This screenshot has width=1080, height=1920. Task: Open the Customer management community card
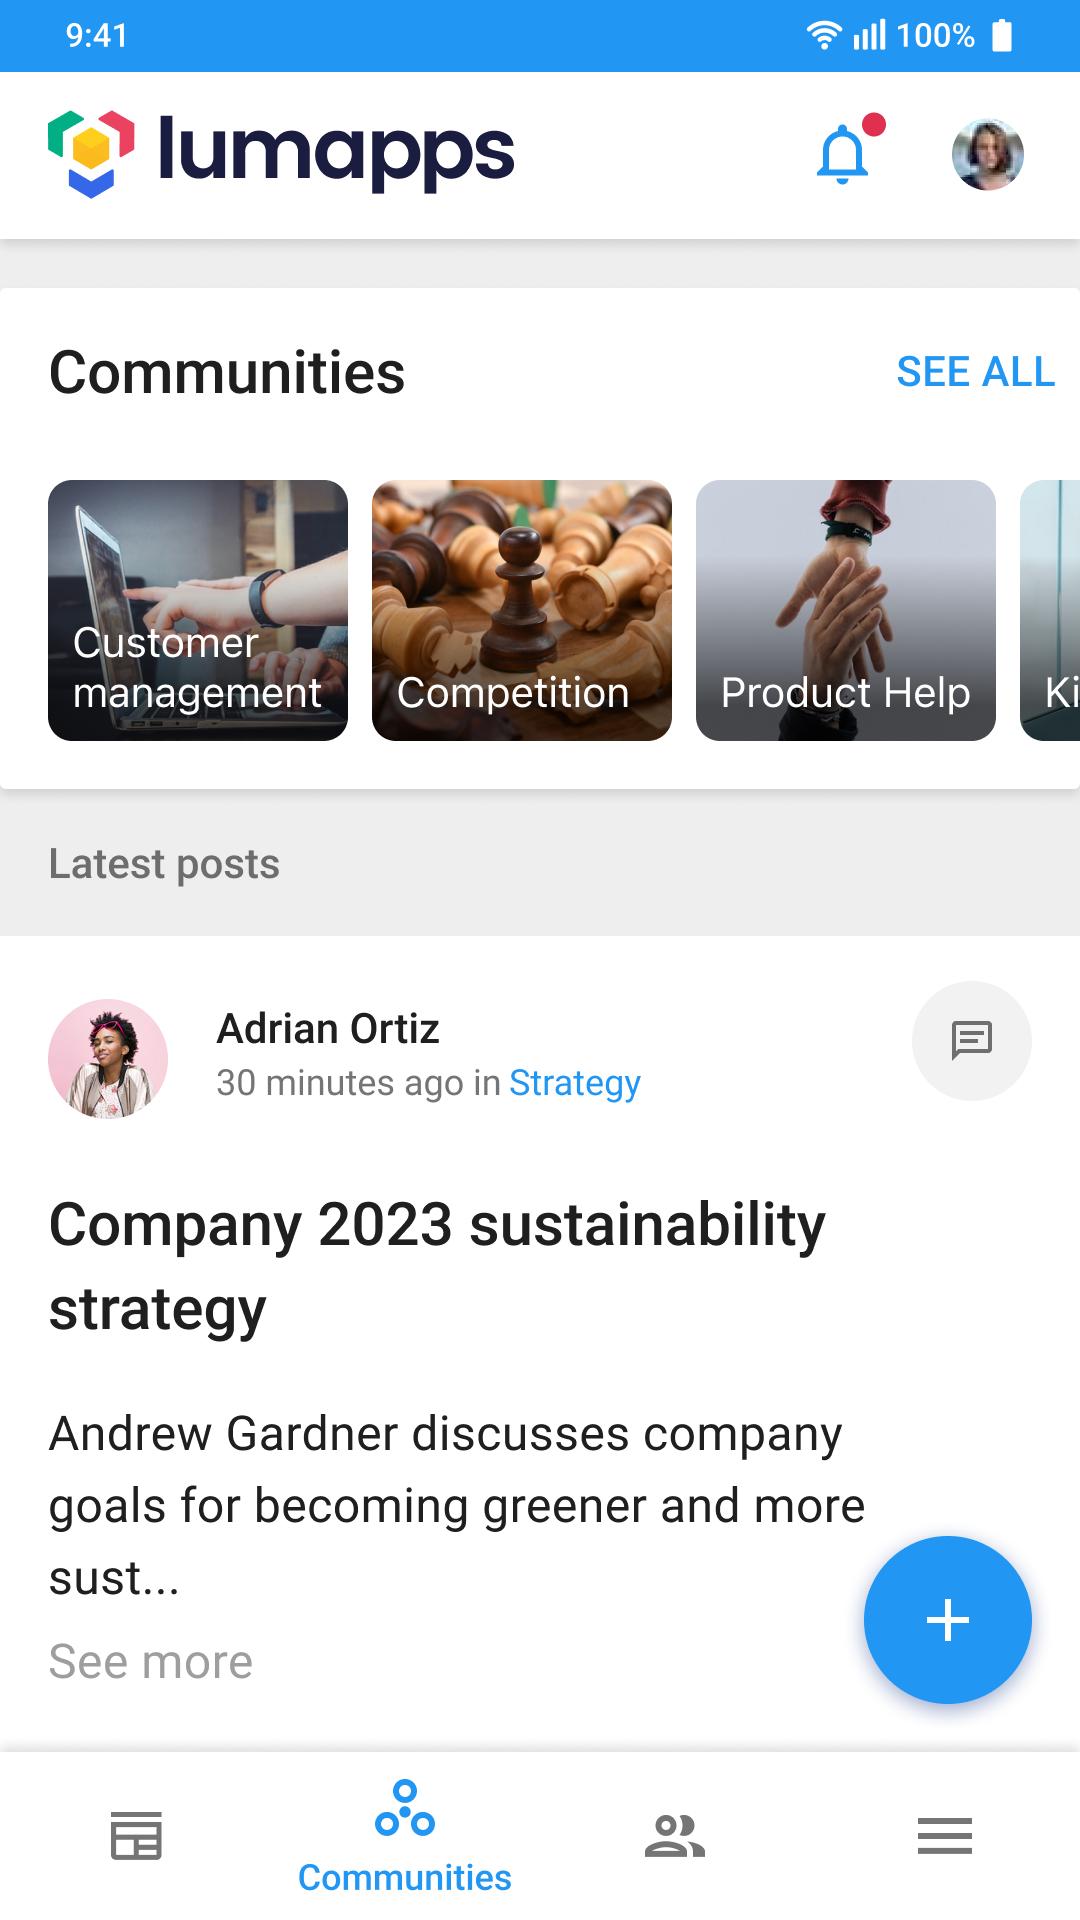pos(198,610)
